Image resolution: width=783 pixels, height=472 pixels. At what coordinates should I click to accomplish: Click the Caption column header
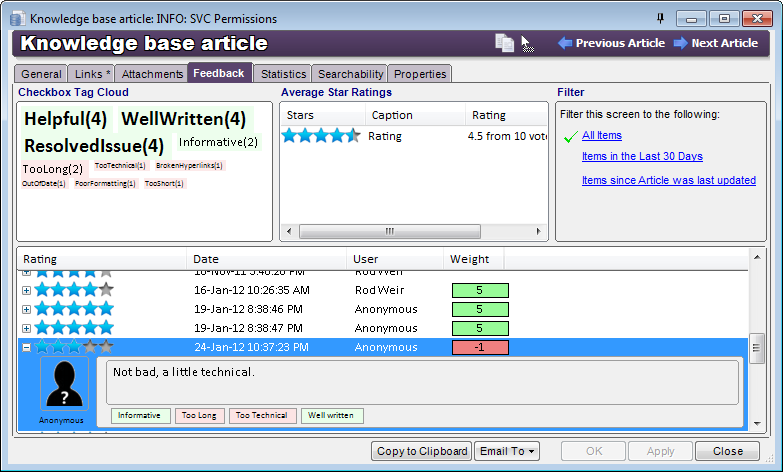click(415, 115)
